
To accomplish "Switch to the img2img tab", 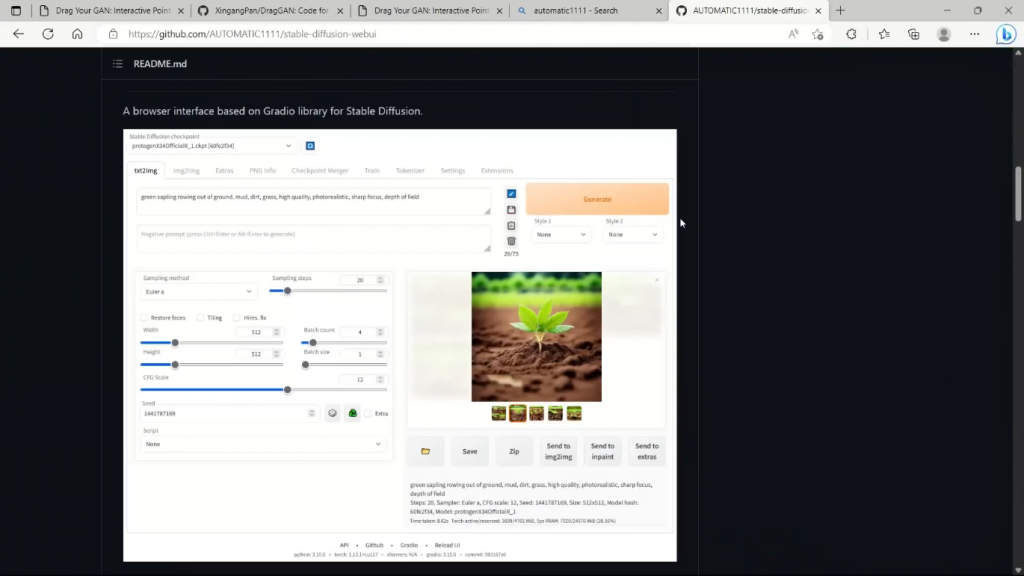I will pos(186,170).
